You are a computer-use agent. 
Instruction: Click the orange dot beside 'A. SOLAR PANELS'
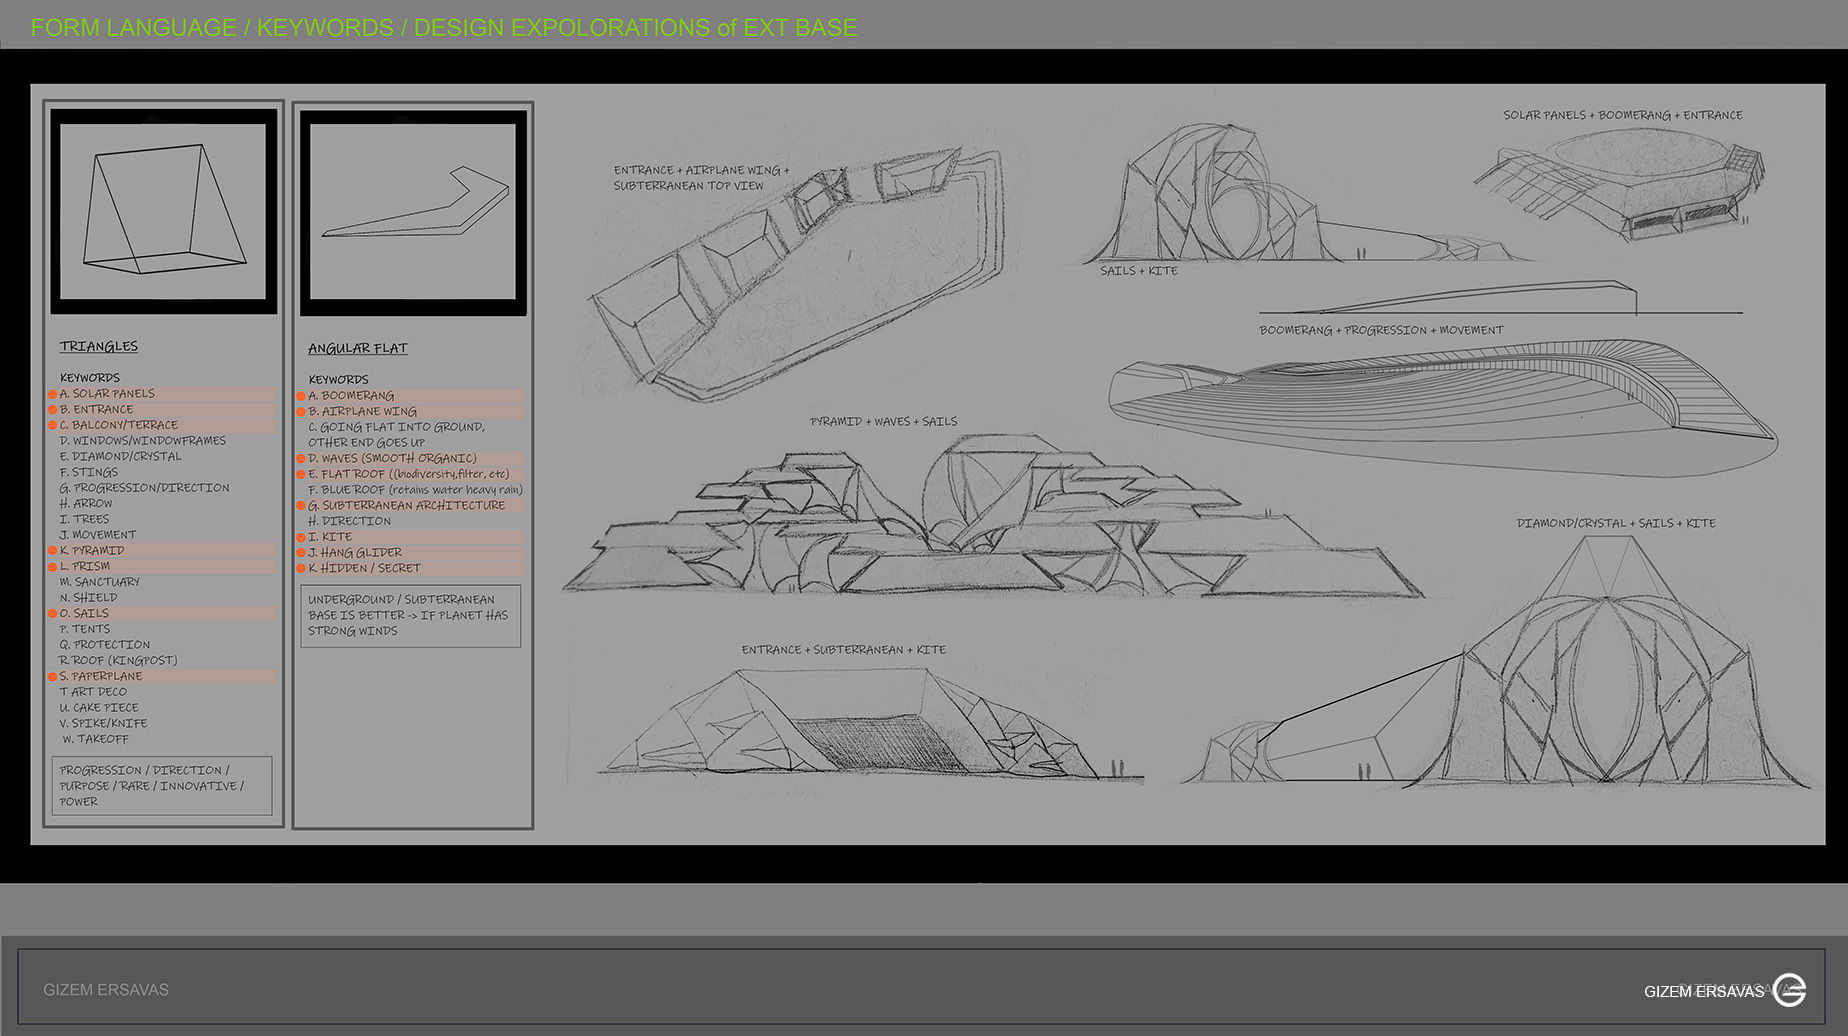tap(52, 395)
